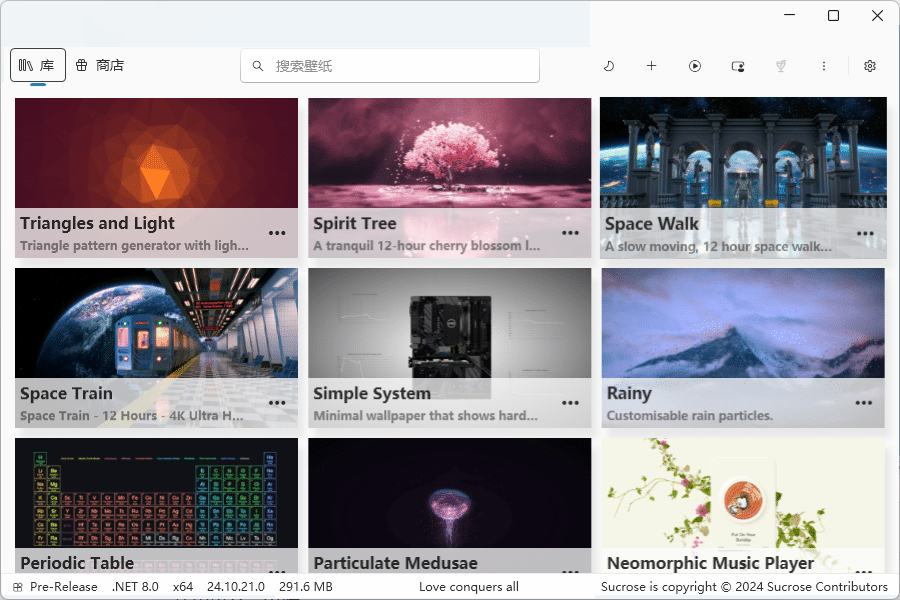
Task: Click 'x64' in the status bar
Action: pyautogui.click(x=183, y=587)
